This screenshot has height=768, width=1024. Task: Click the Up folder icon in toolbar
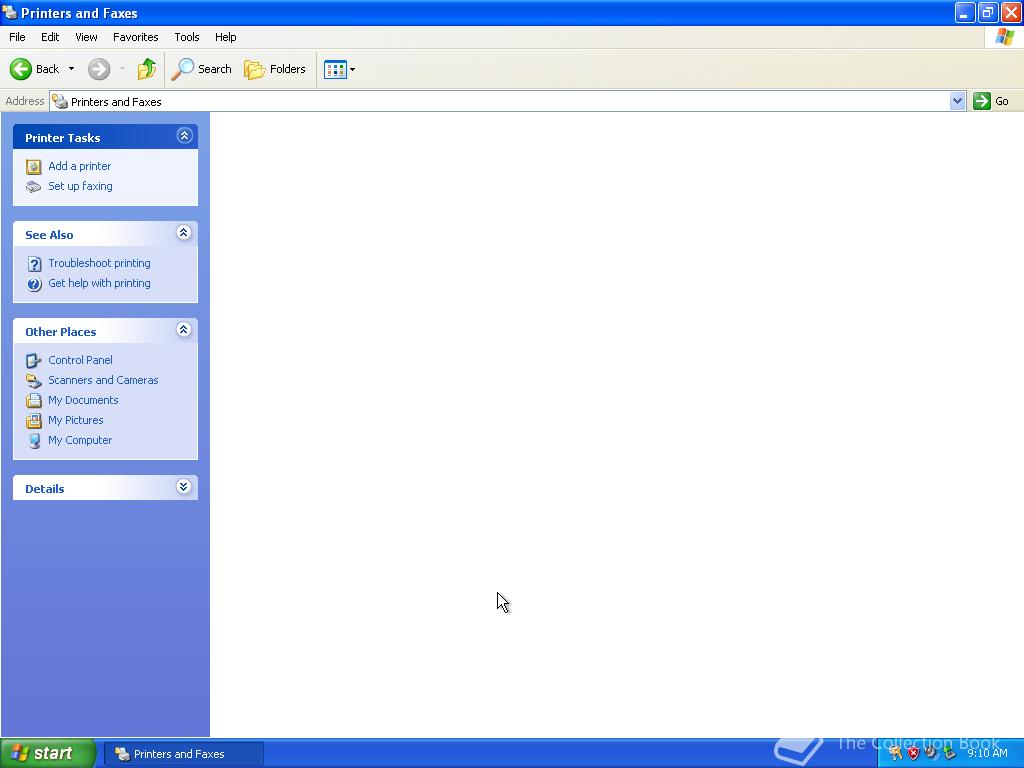(147, 69)
